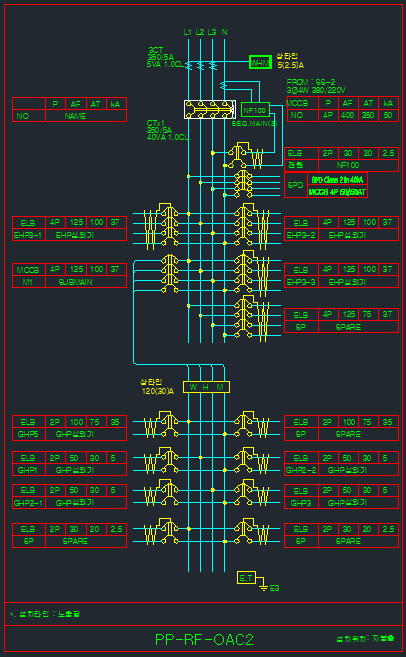The image size is (406, 657).
Task: Click the L2 phase label
Action: click(x=200, y=32)
